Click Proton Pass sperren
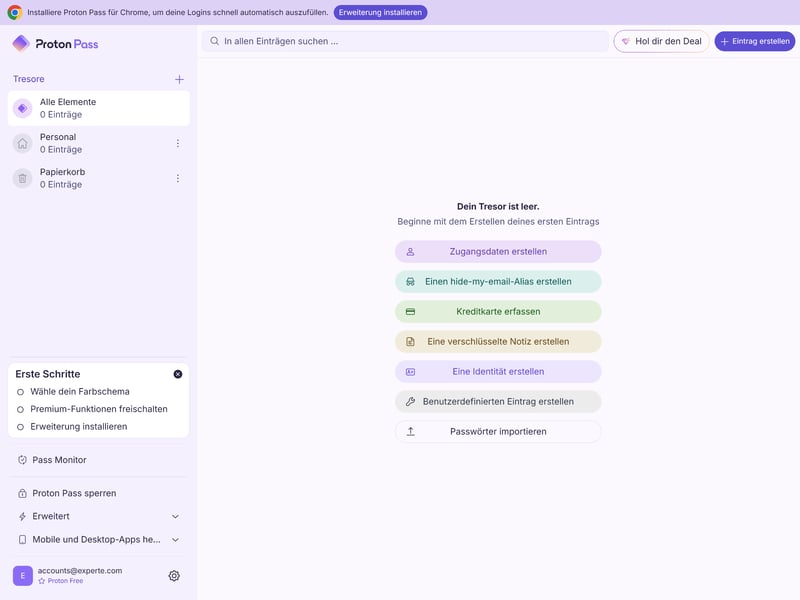 98,493
